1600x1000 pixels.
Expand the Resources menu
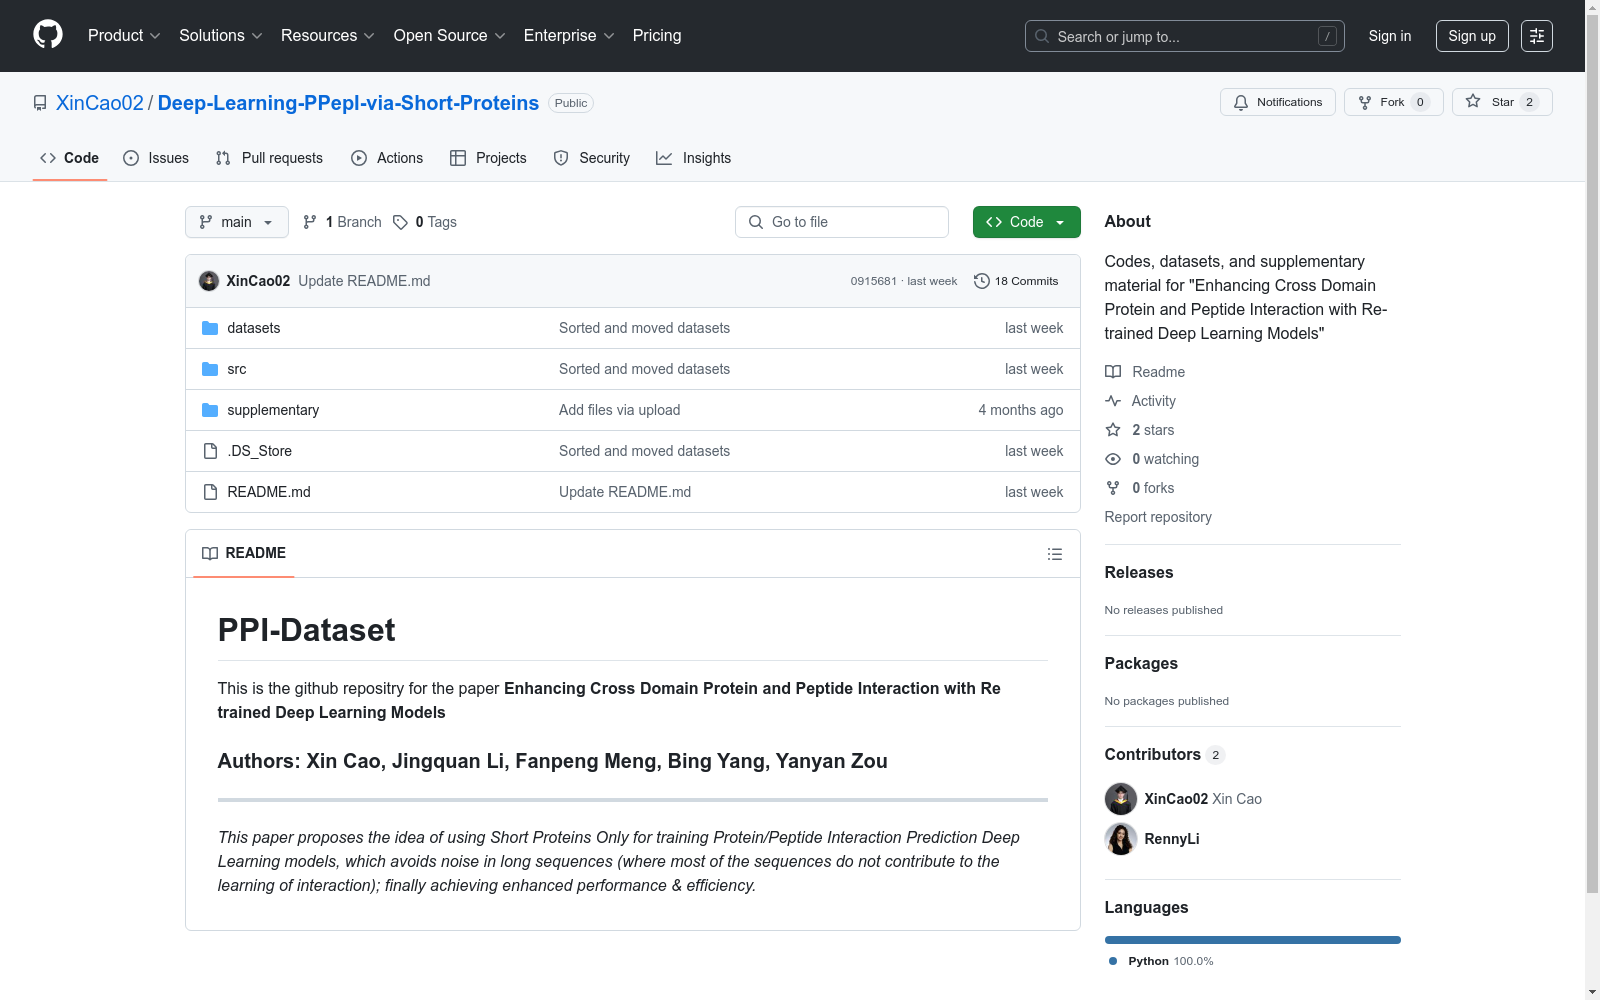point(328,36)
